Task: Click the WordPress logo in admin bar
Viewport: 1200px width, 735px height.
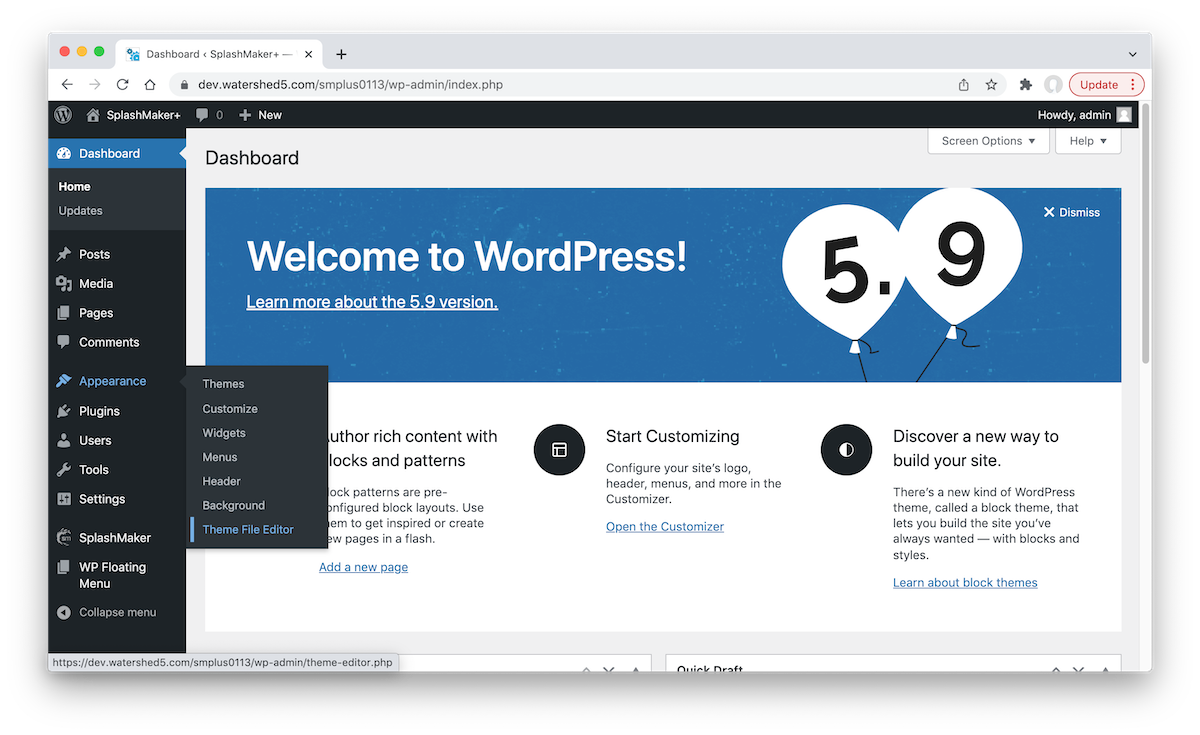Action: 63,115
